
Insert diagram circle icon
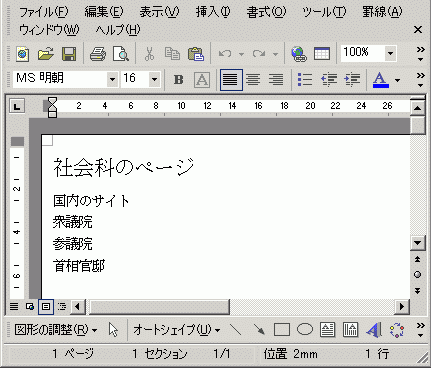click(397, 330)
